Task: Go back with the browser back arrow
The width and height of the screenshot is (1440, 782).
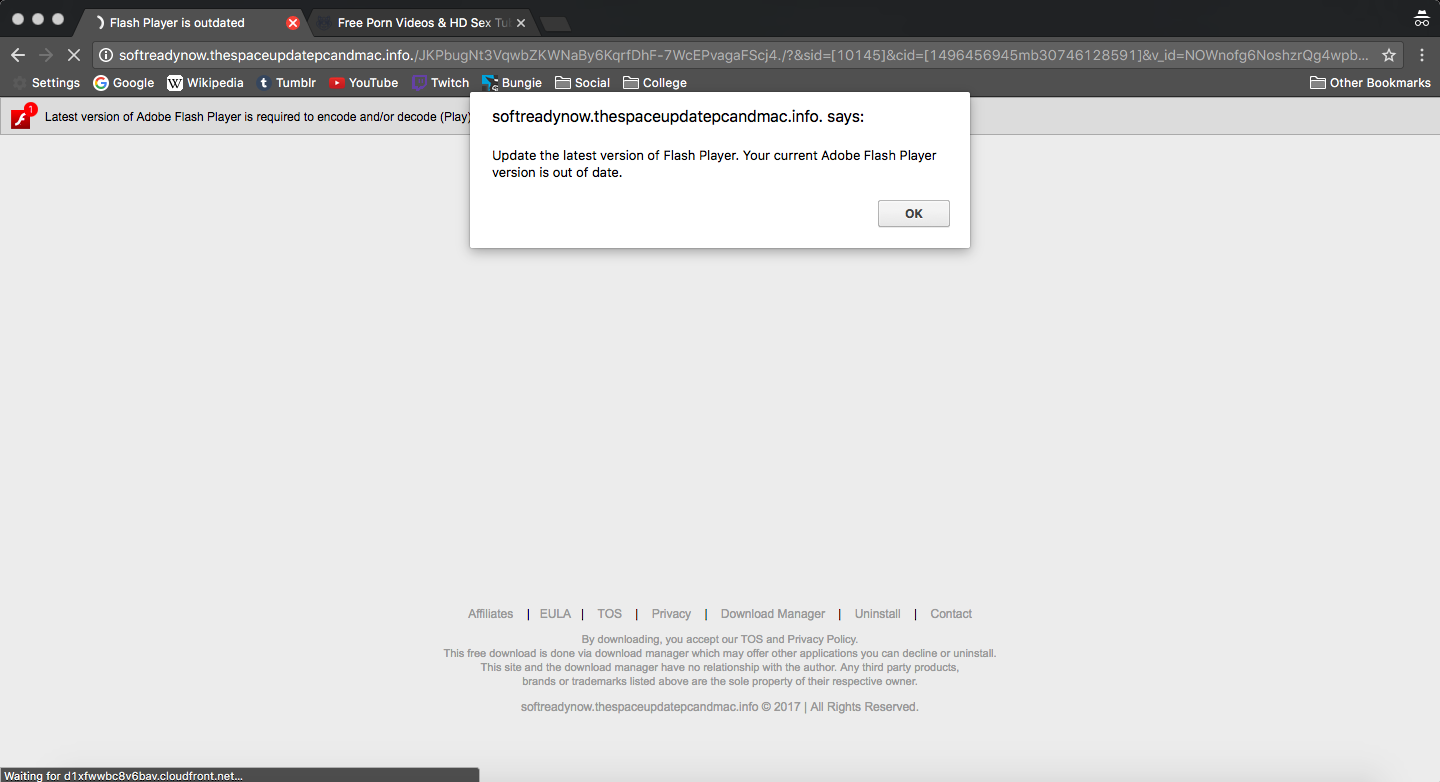Action: pos(17,56)
